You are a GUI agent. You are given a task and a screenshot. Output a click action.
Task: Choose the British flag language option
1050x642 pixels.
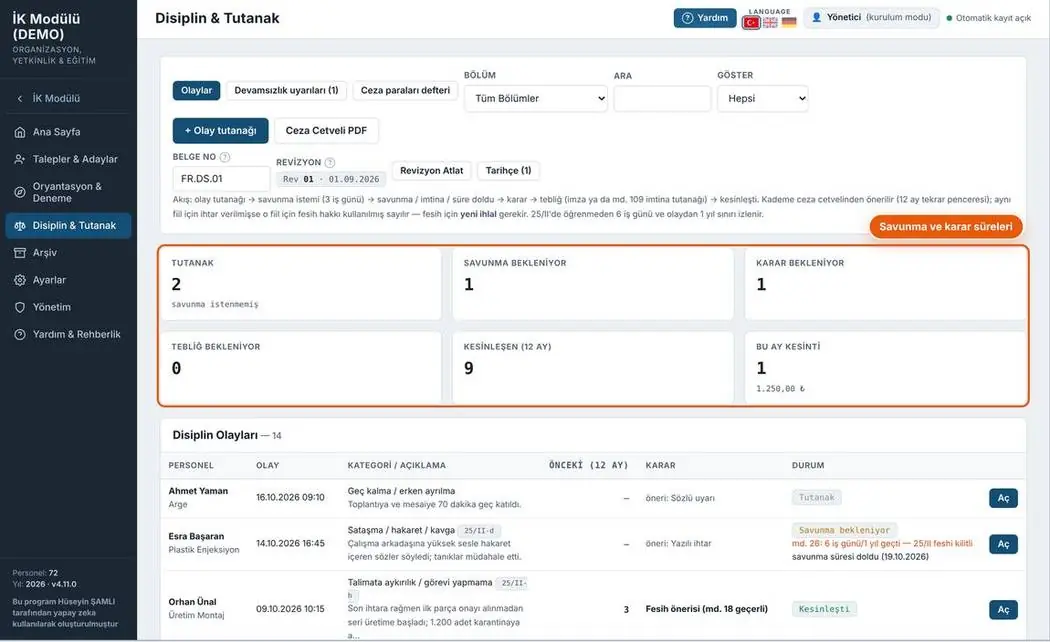click(x=771, y=22)
